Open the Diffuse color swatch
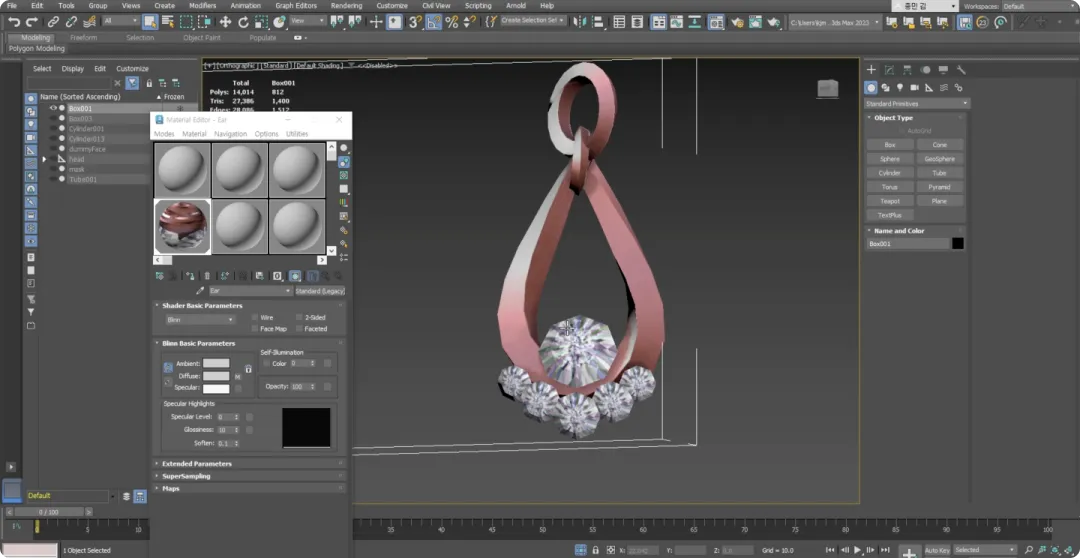The width and height of the screenshot is (1080, 558). [216, 376]
